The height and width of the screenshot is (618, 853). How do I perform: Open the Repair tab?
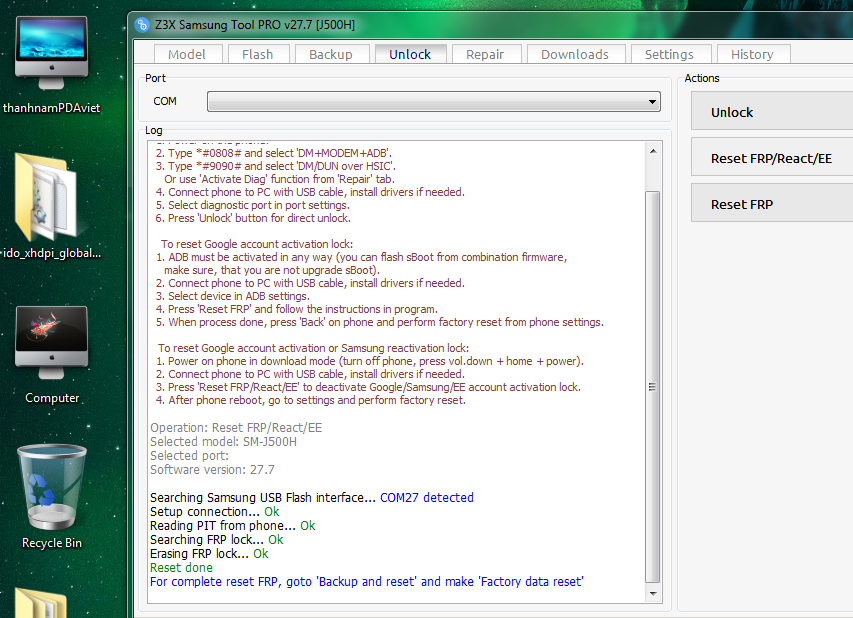coord(485,54)
